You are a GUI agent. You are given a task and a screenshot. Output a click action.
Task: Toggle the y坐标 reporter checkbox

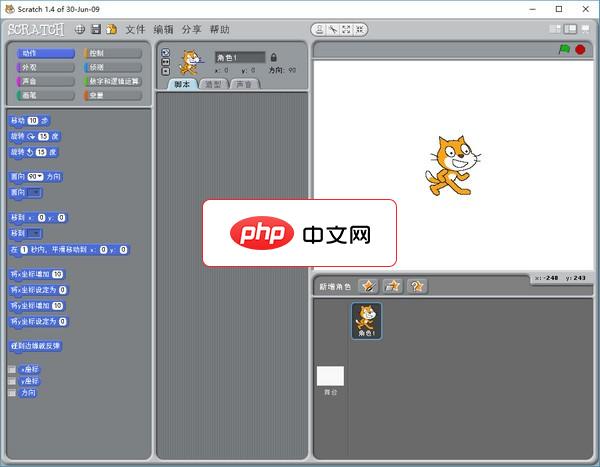[x=12, y=381]
